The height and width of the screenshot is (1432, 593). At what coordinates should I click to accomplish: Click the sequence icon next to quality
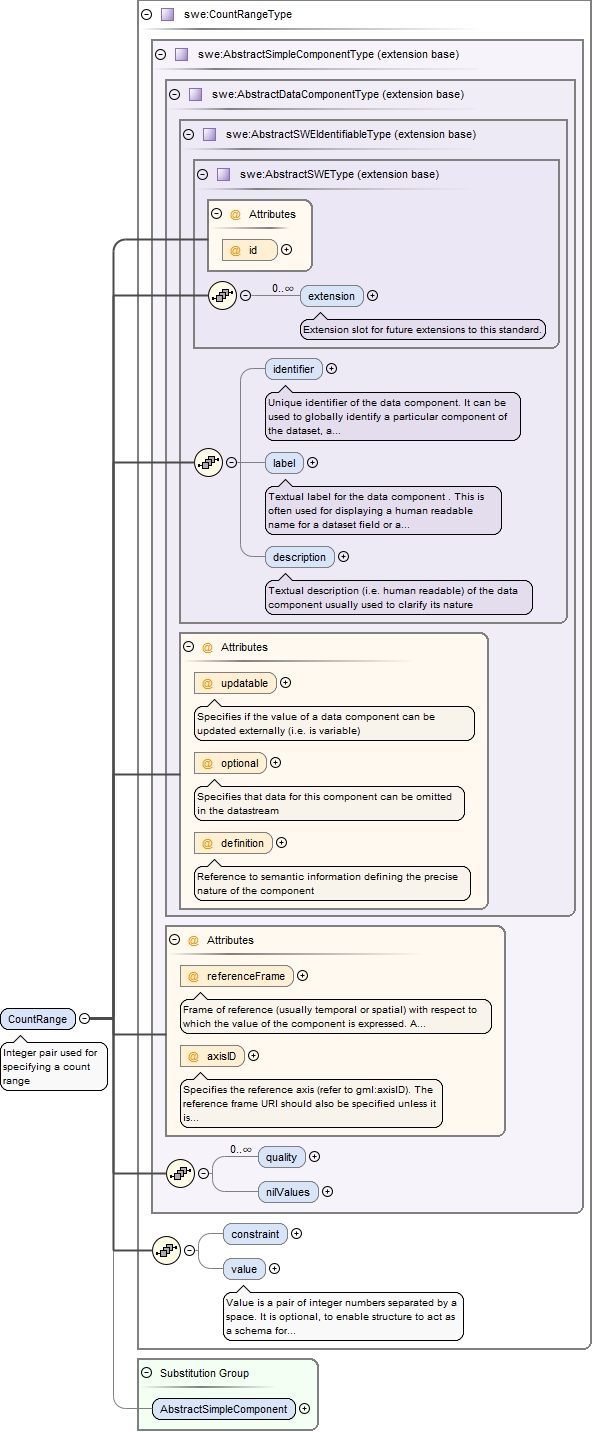180,1174
